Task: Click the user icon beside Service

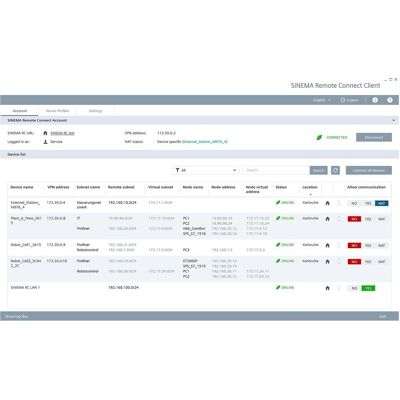Action: click(45, 142)
